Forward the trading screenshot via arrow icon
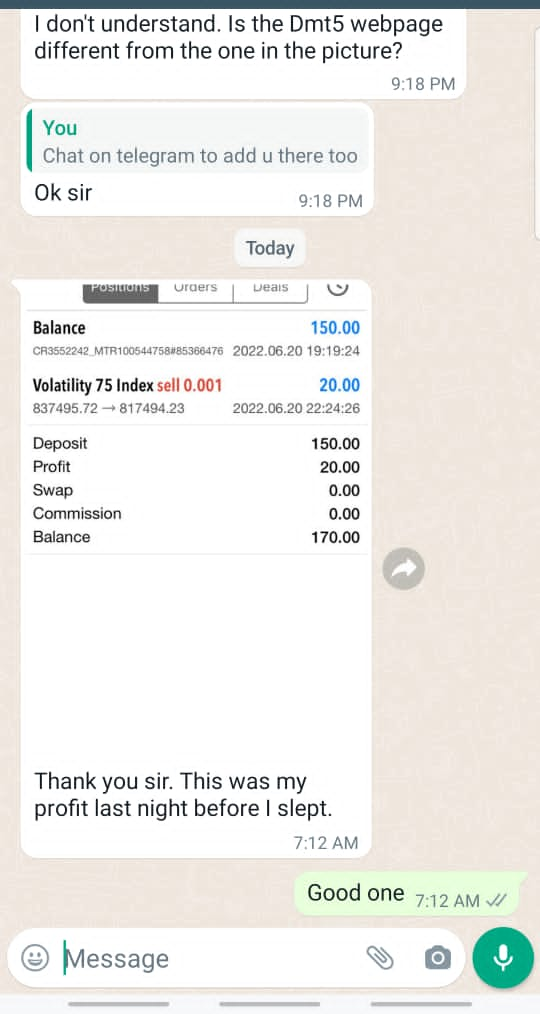Screen dimensions: 540x1014 403,568
